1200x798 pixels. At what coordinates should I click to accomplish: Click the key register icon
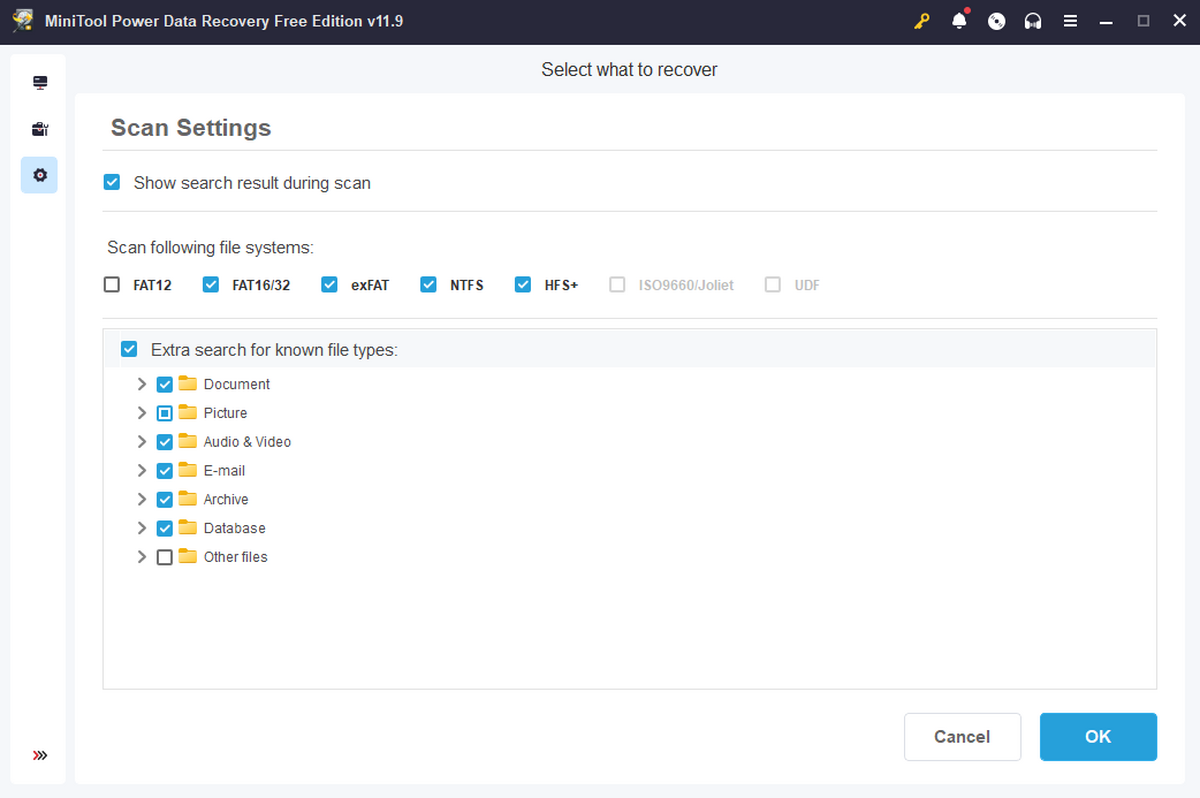point(922,21)
